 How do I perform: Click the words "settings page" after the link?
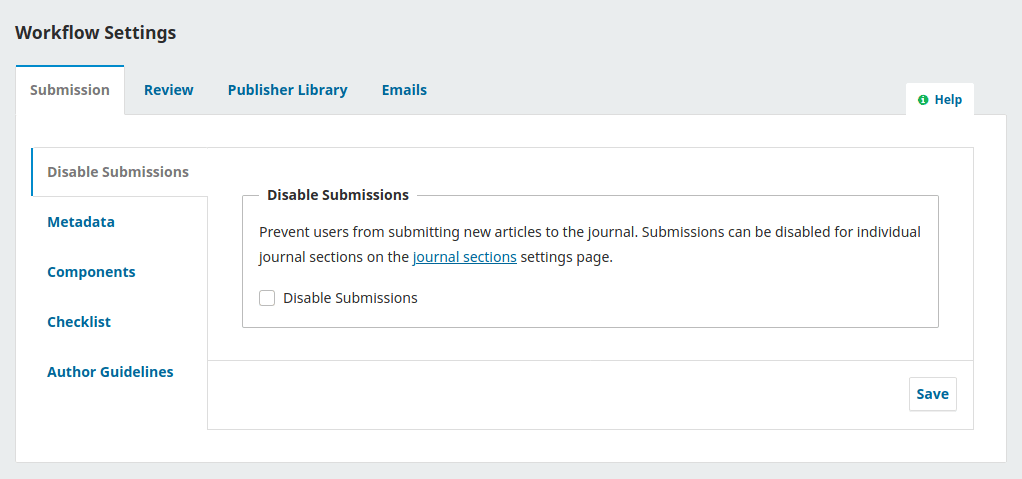pyautogui.click(x=566, y=257)
